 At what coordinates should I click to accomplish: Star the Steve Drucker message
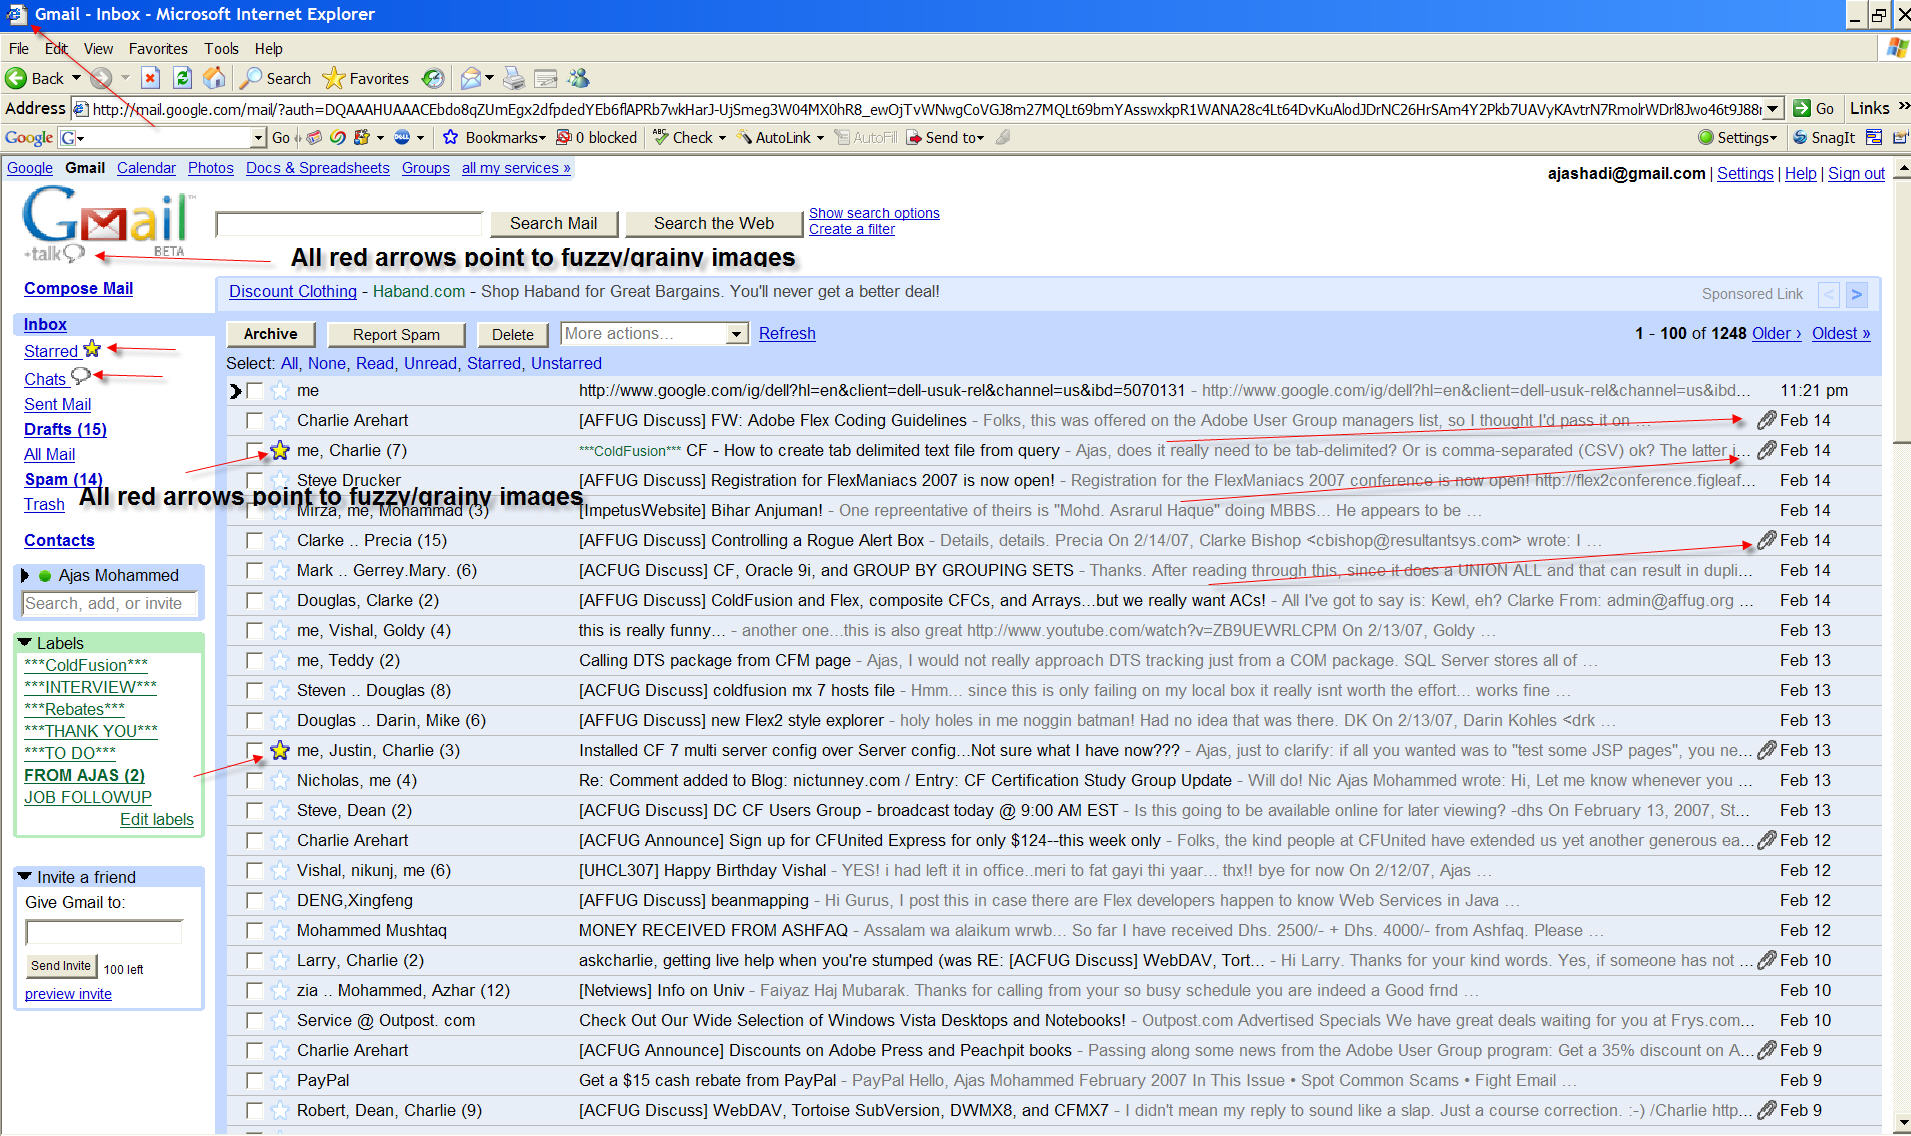281,480
